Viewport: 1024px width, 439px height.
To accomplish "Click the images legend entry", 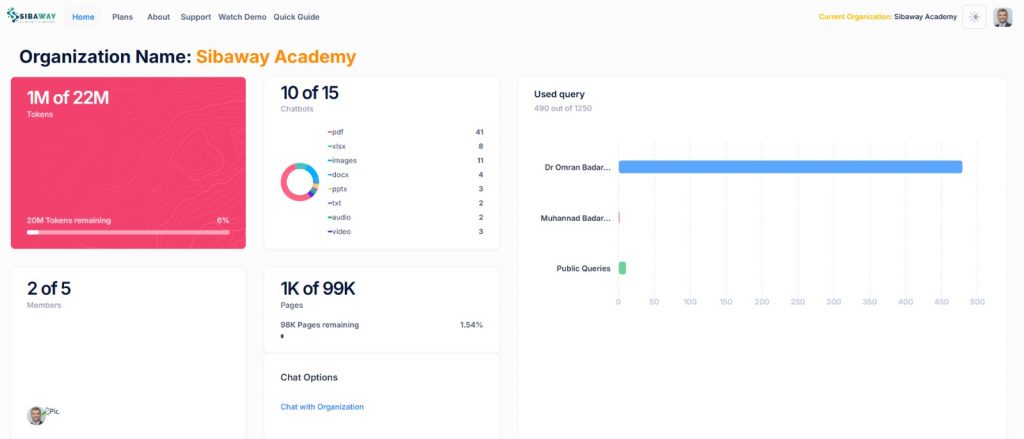I will [342, 160].
